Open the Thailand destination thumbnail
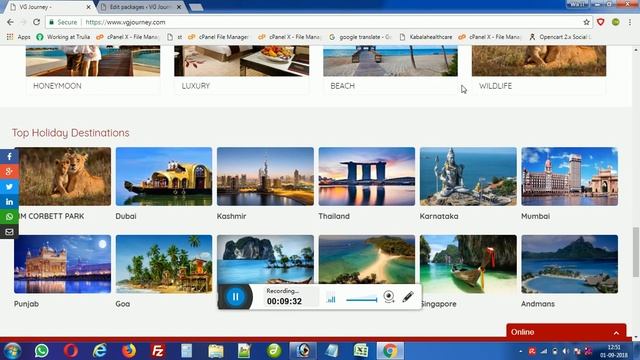The height and width of the screenshot is (360, 640). (x=367, y=176)
